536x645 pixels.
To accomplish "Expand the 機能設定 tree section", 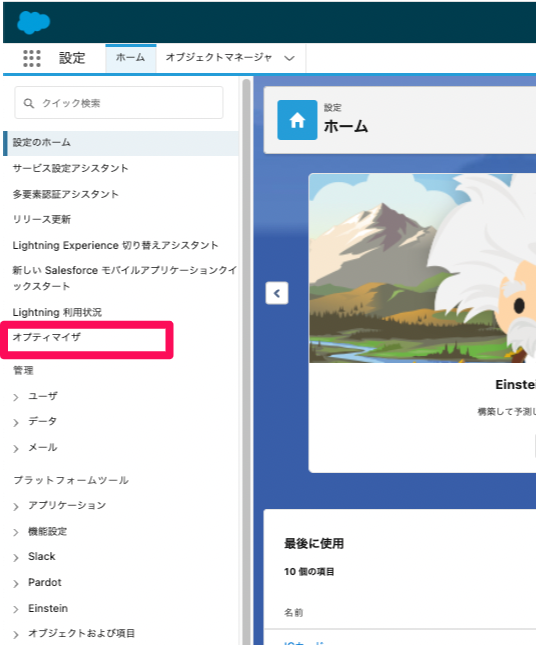I will click(x=16, y=532).
